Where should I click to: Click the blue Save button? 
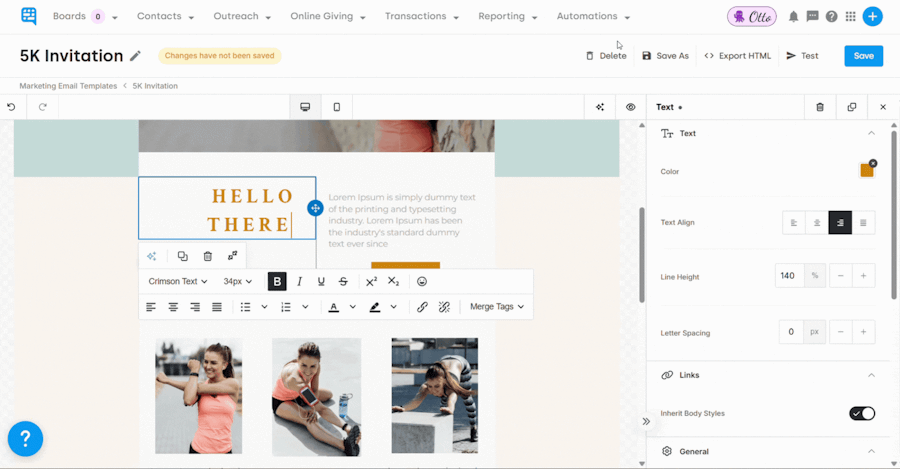(x=863, y=56)
